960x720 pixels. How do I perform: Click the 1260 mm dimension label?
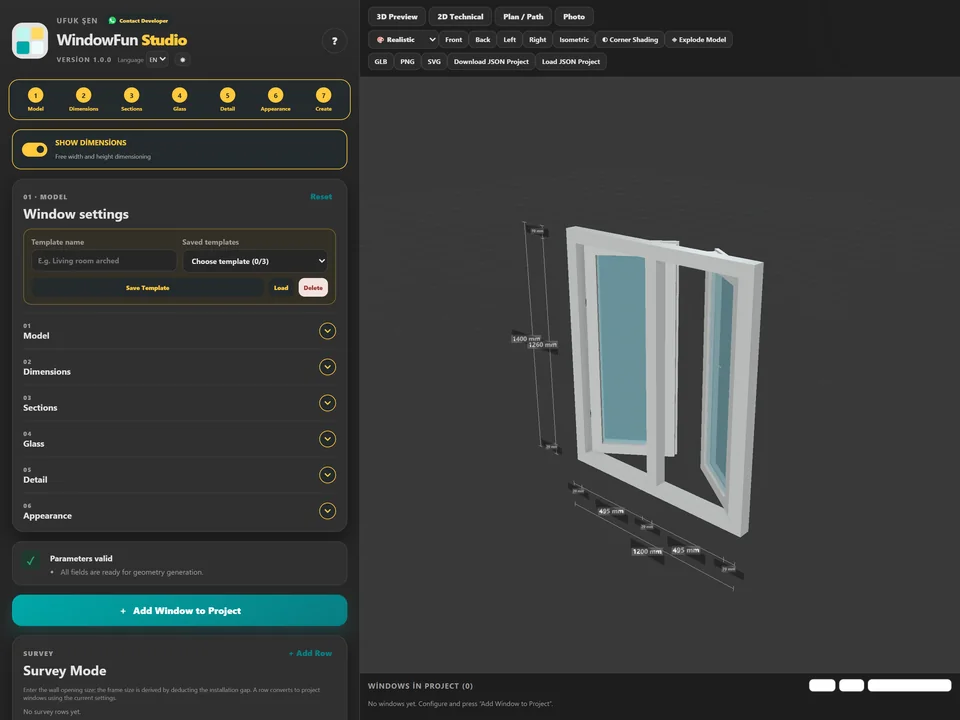coord(542,345)
